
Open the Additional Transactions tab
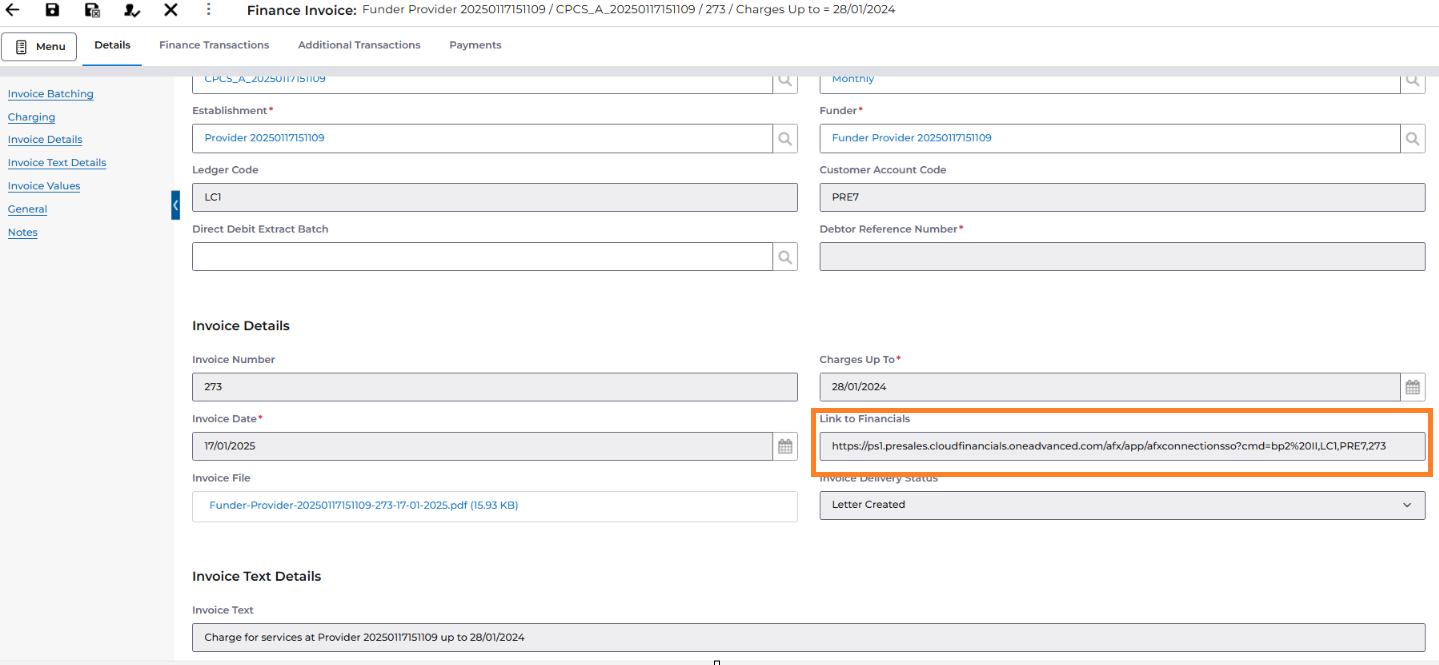click(359, 45)
